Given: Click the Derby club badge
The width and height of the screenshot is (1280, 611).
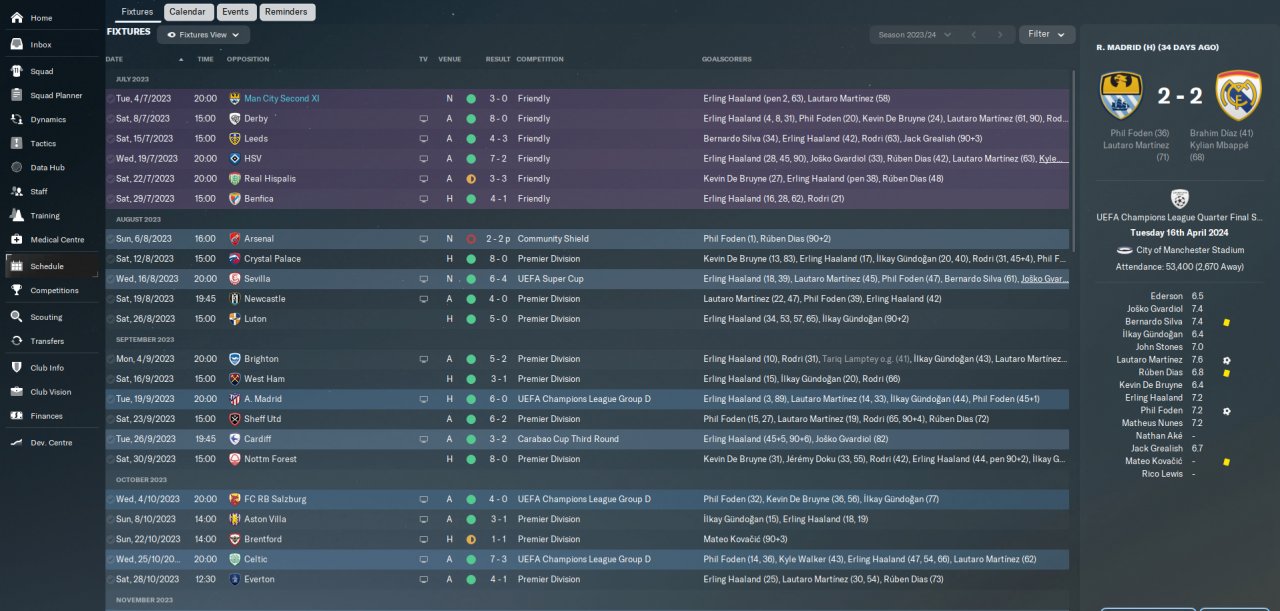Looking at the screenshot, I should coord(235,119).
